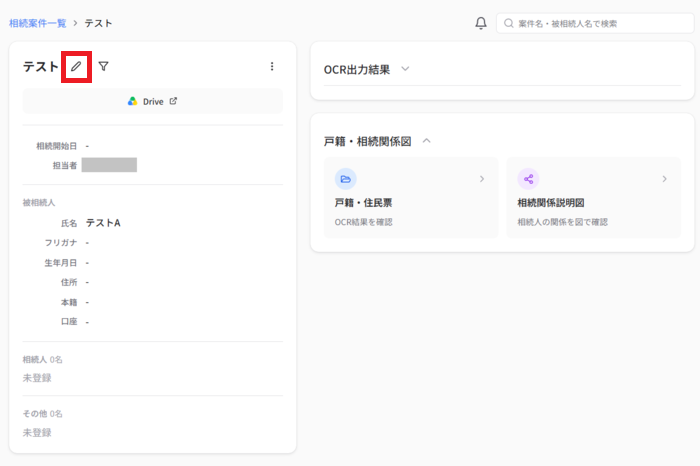
Task: Click the OCR結果を確認 description text
Action: coord(363,222)
